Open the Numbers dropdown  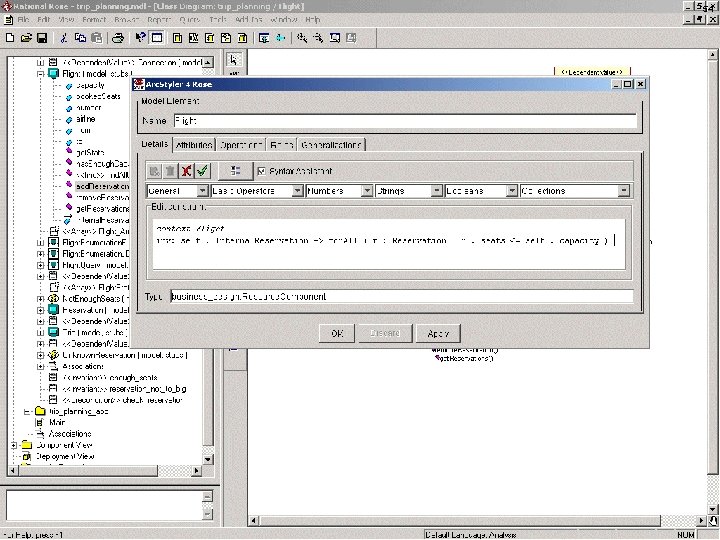coord(366,191)
